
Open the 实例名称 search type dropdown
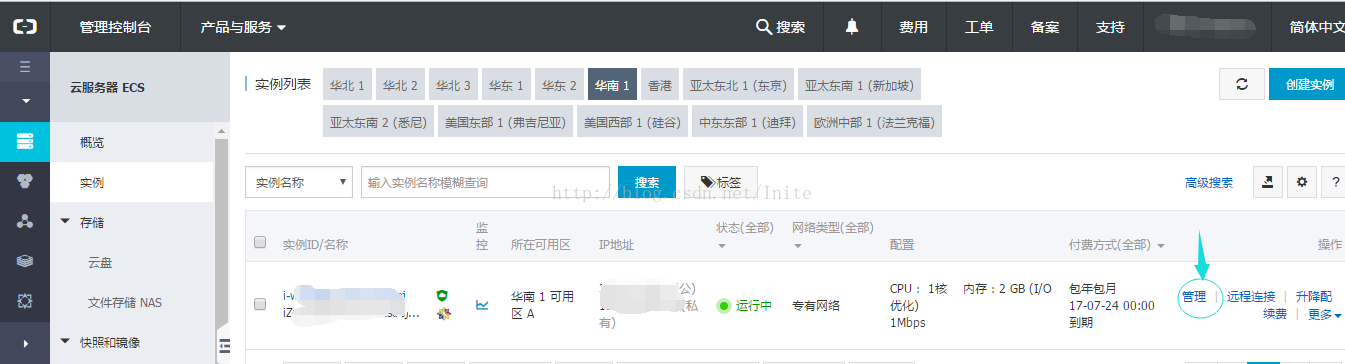coord(299,182)
